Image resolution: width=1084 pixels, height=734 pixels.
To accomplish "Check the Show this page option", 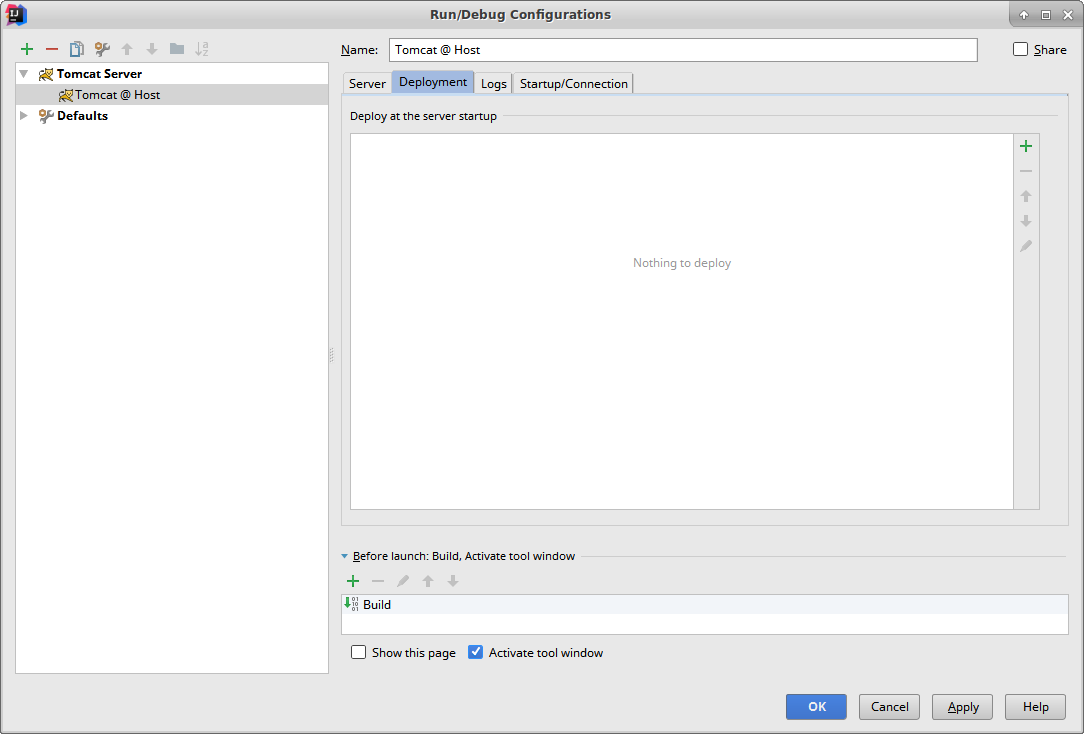I will pos(359,652).
